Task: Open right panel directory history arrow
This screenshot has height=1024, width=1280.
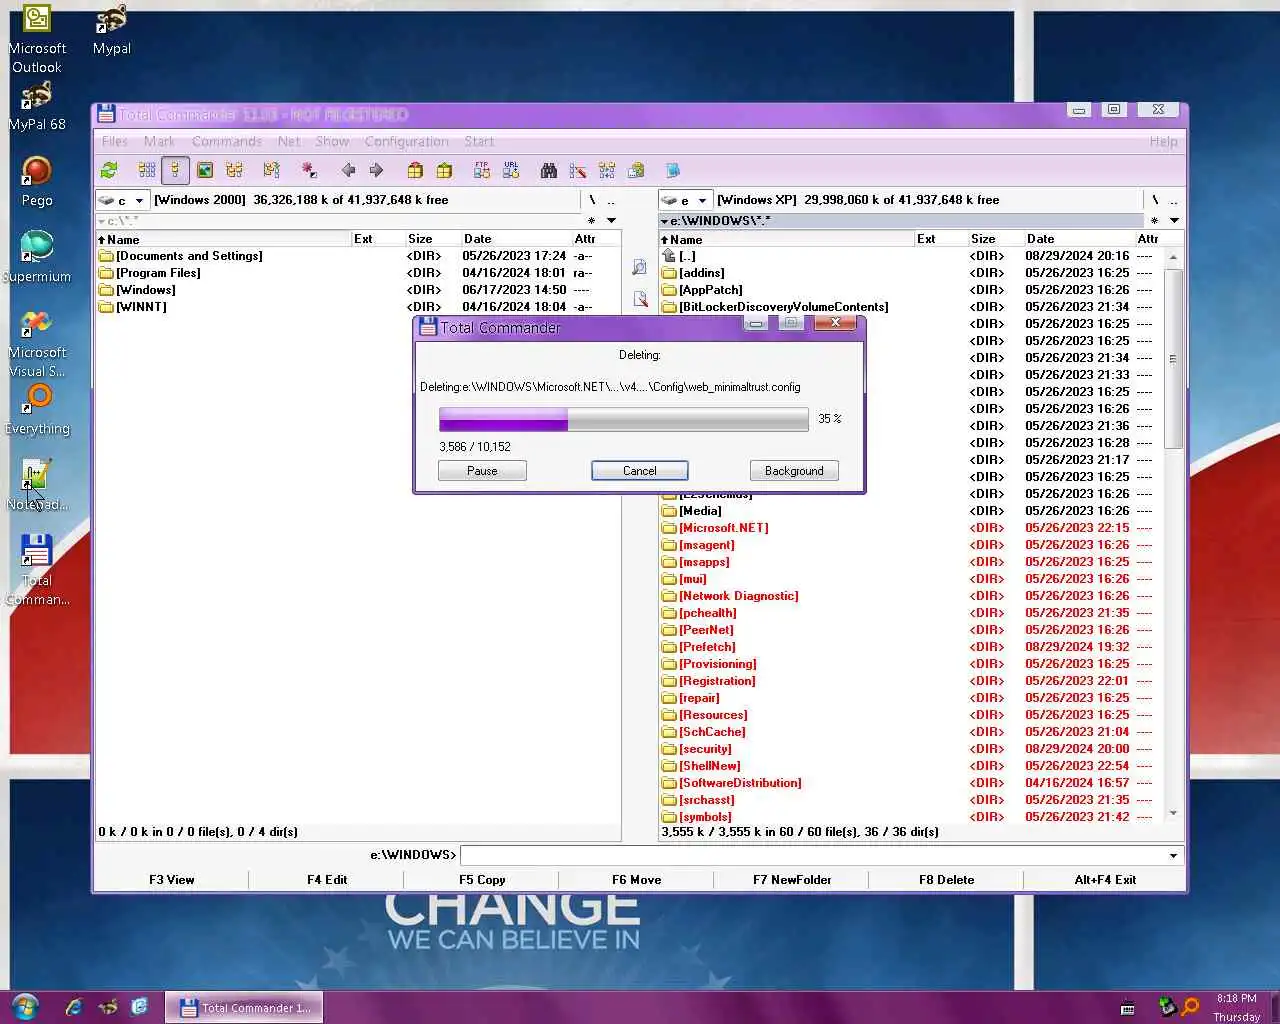Action: [1174, 221]
